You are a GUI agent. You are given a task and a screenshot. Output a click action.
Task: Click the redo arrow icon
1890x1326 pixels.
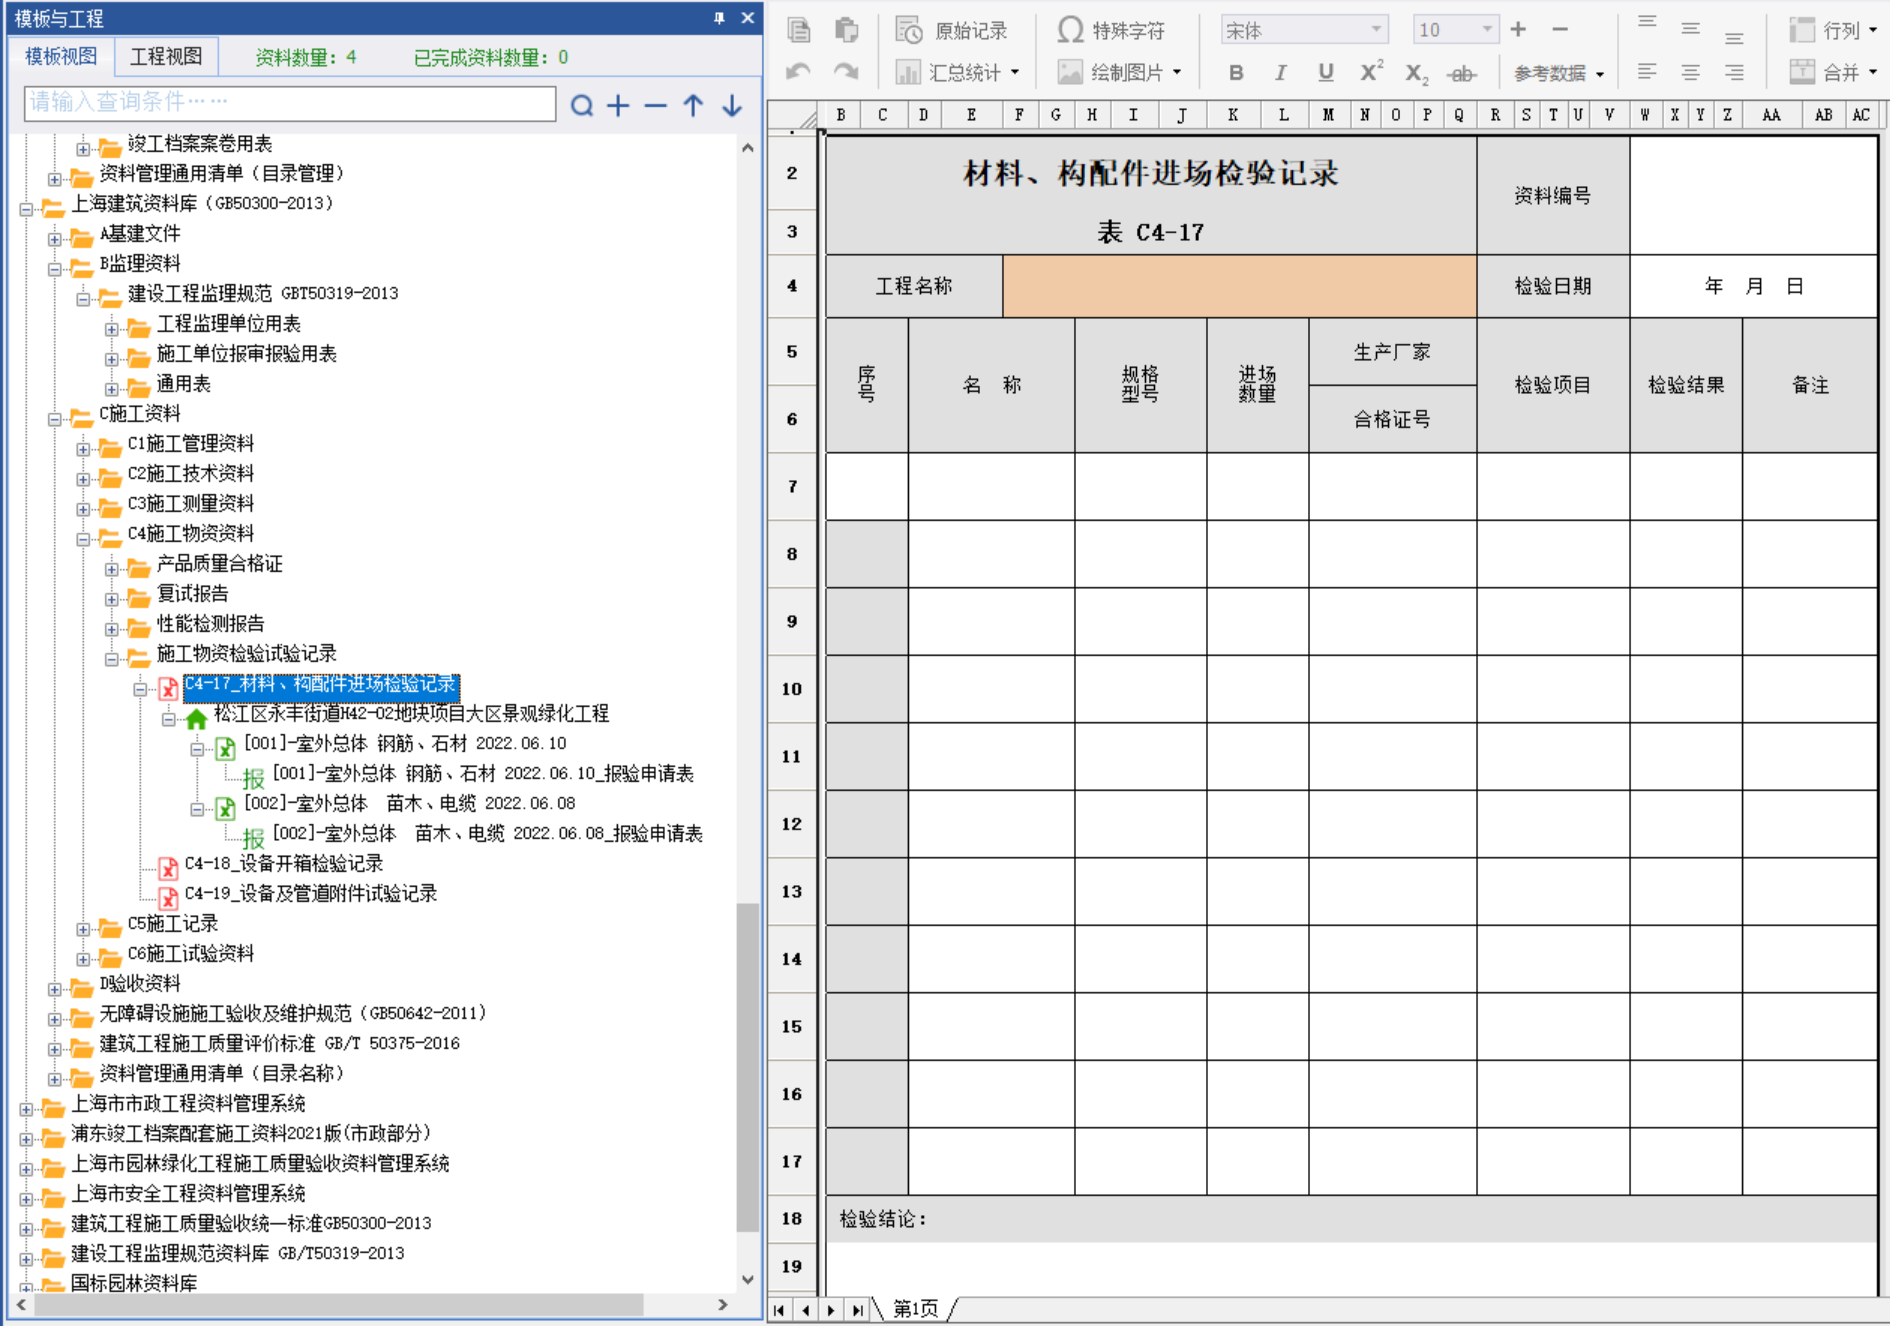[x=846, y=72]
